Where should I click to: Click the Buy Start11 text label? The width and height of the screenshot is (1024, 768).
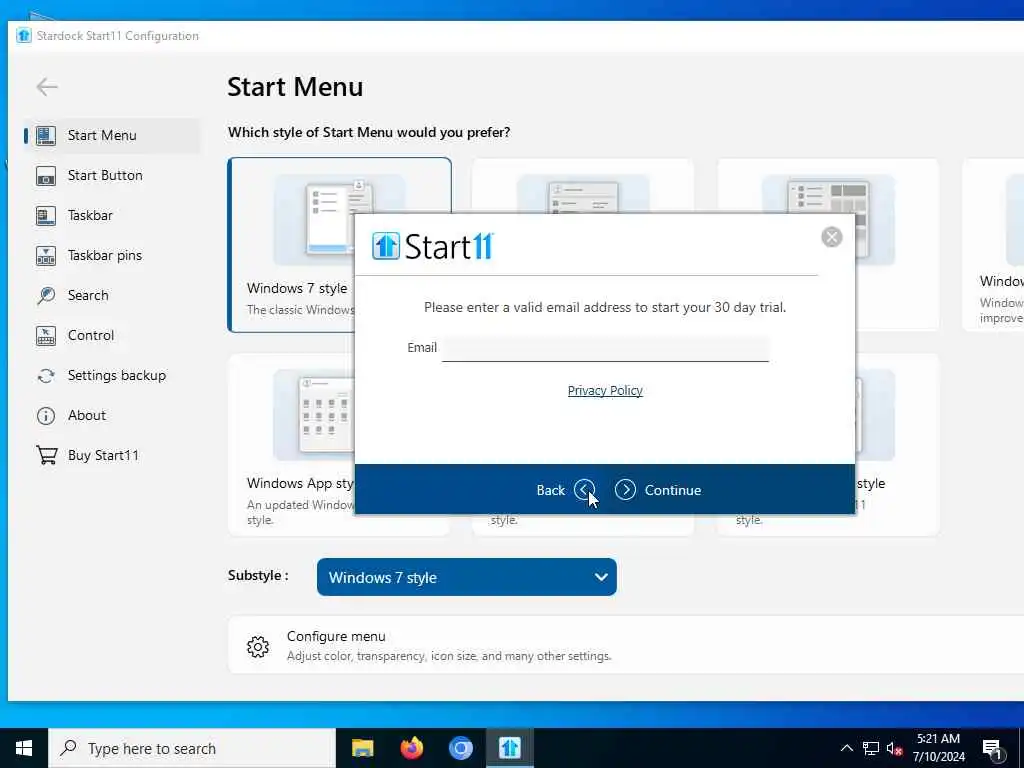click(x=103, y=455)
